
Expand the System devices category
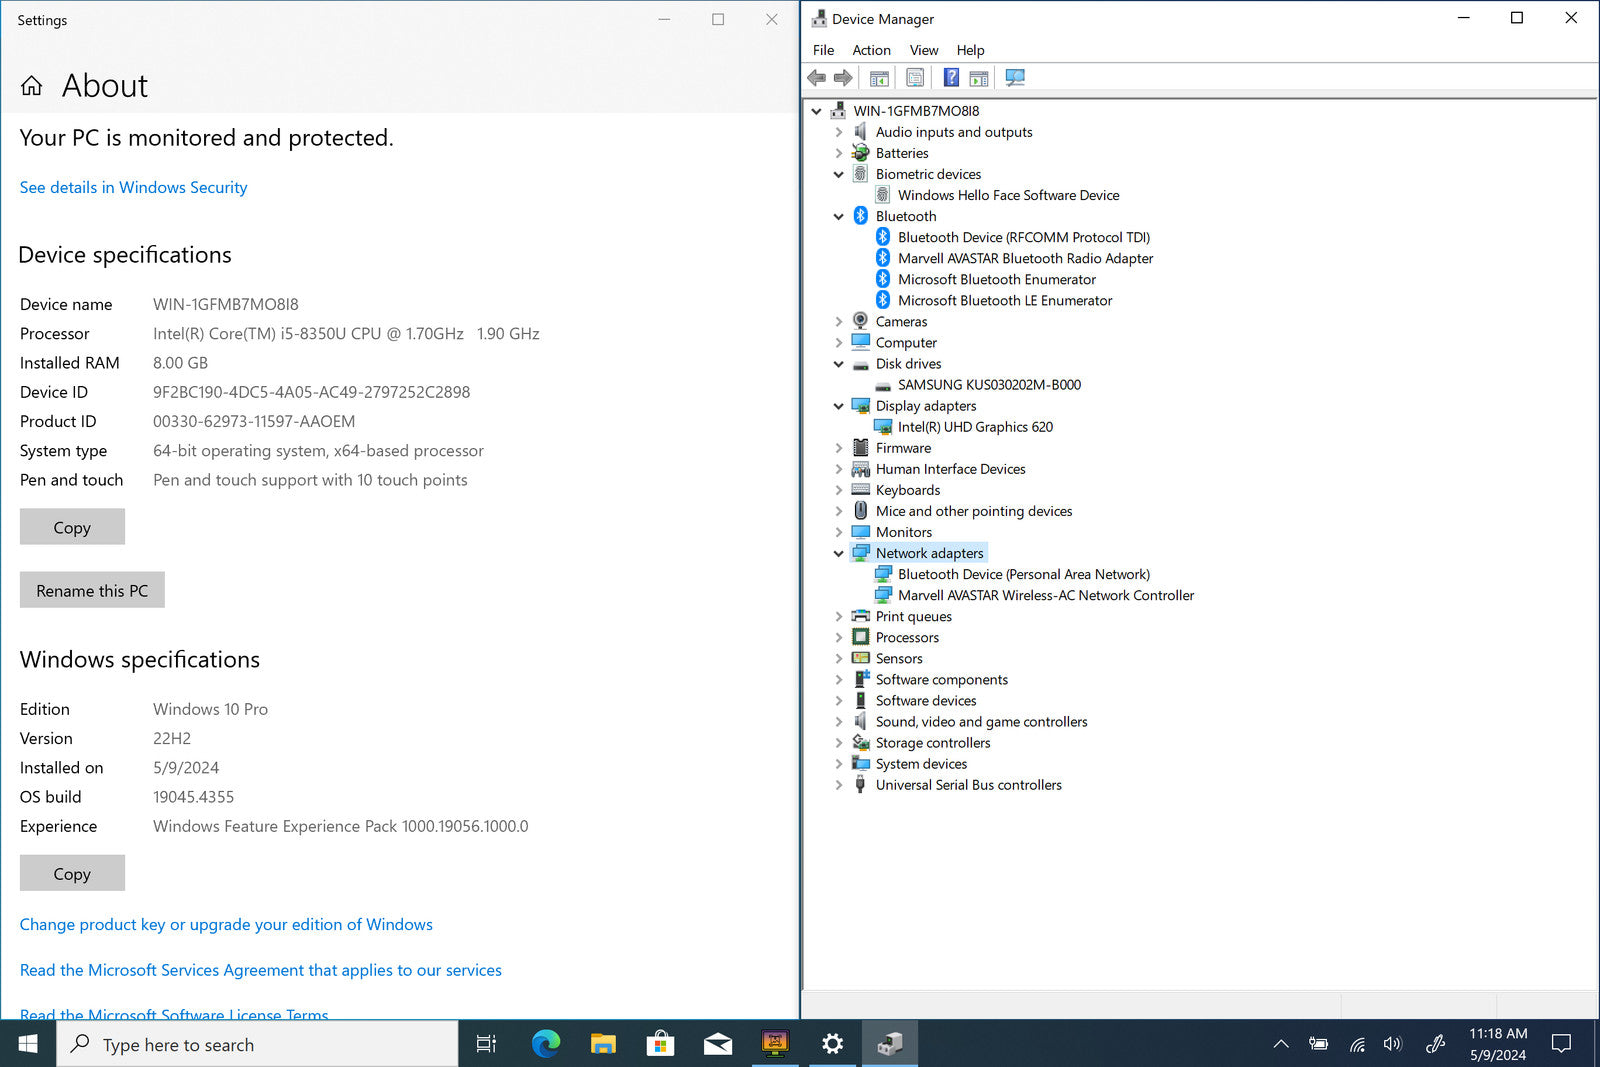point(839,764)
